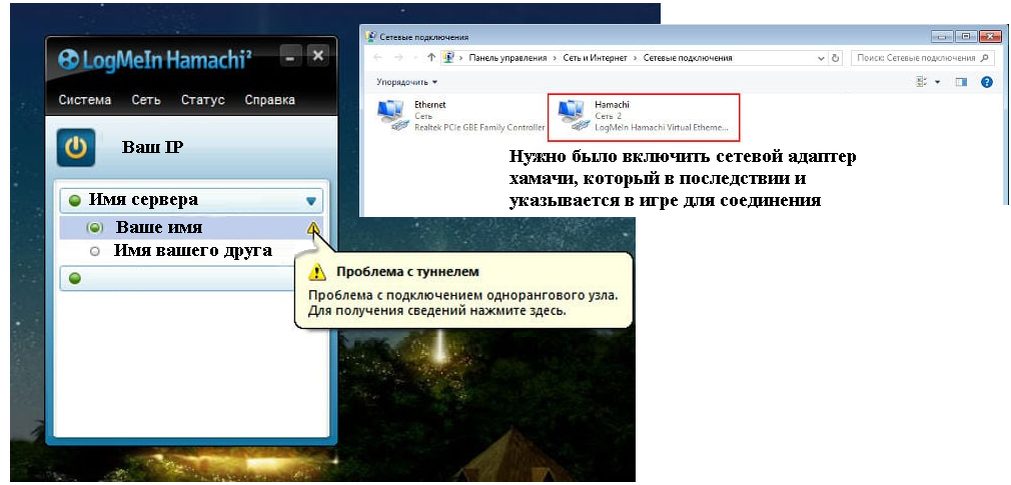The image size is (1011, 485).
Task: Click the warning icon in tooltip
Action: point(317,272)
